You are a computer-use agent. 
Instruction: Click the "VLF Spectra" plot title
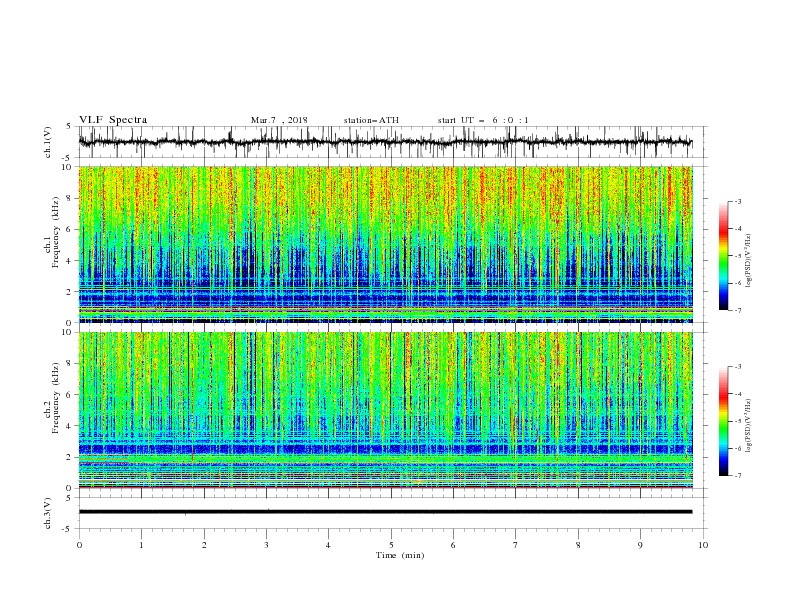[x=113, y=120]
